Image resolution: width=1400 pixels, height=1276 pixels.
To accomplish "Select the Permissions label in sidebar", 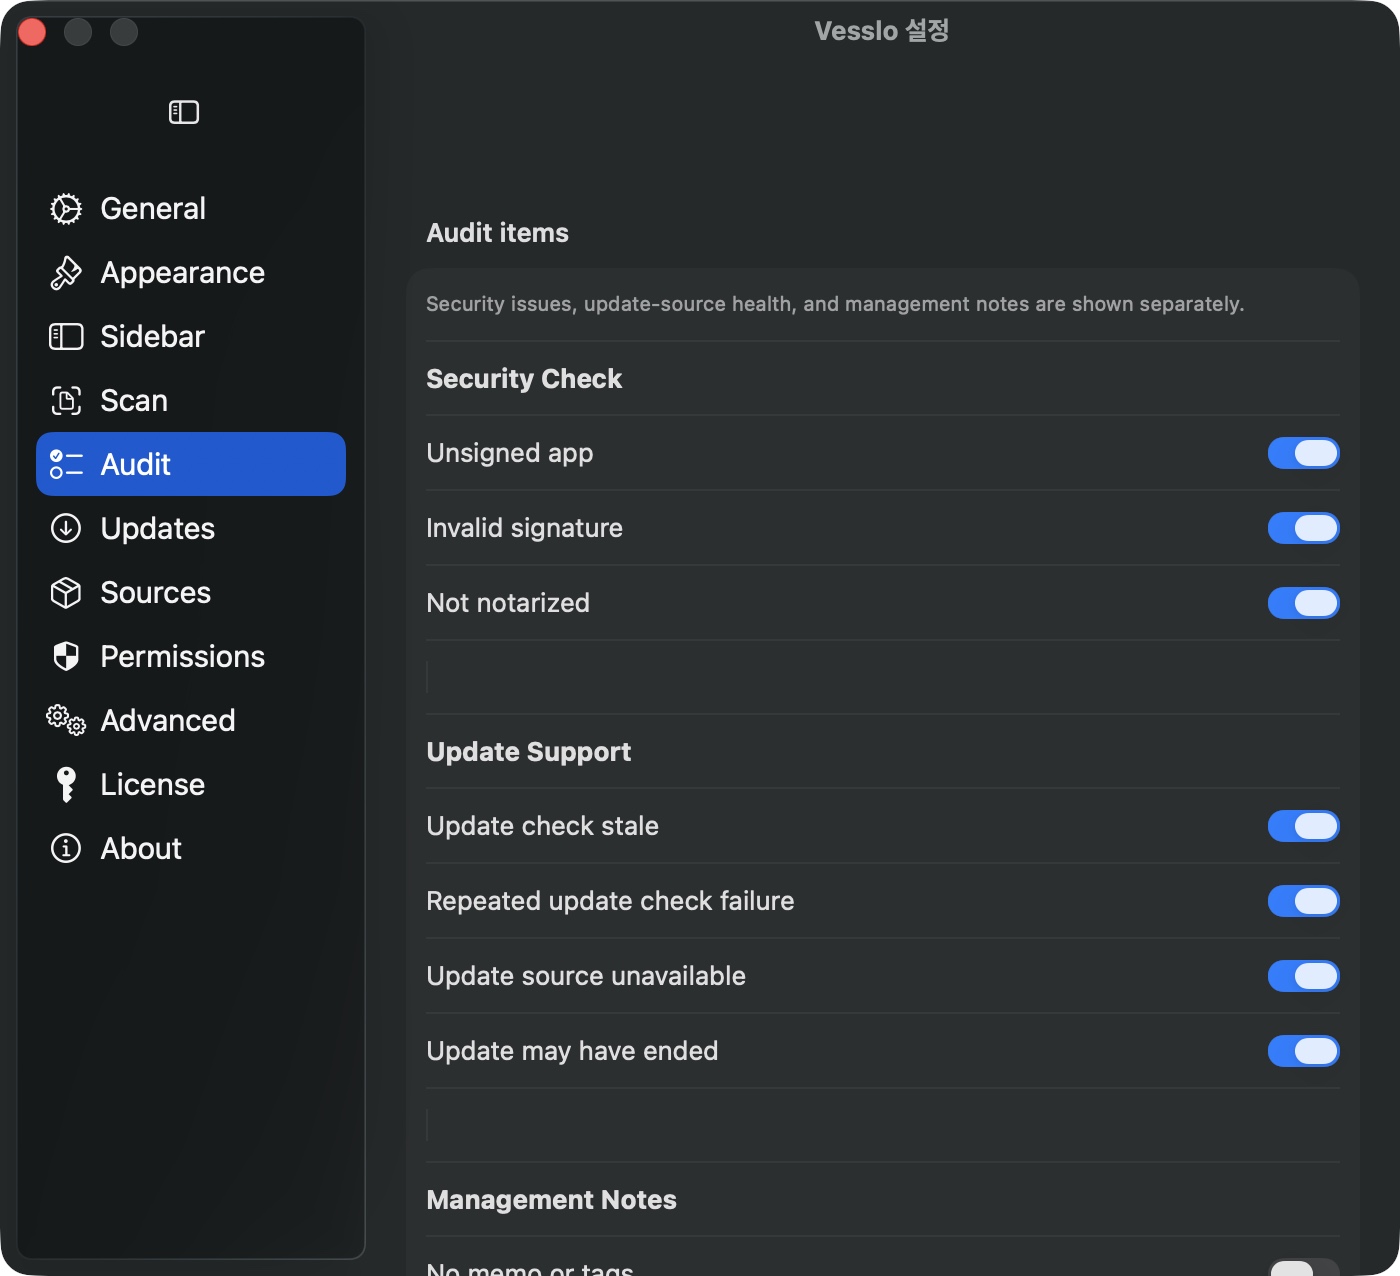I will (183, 657).
